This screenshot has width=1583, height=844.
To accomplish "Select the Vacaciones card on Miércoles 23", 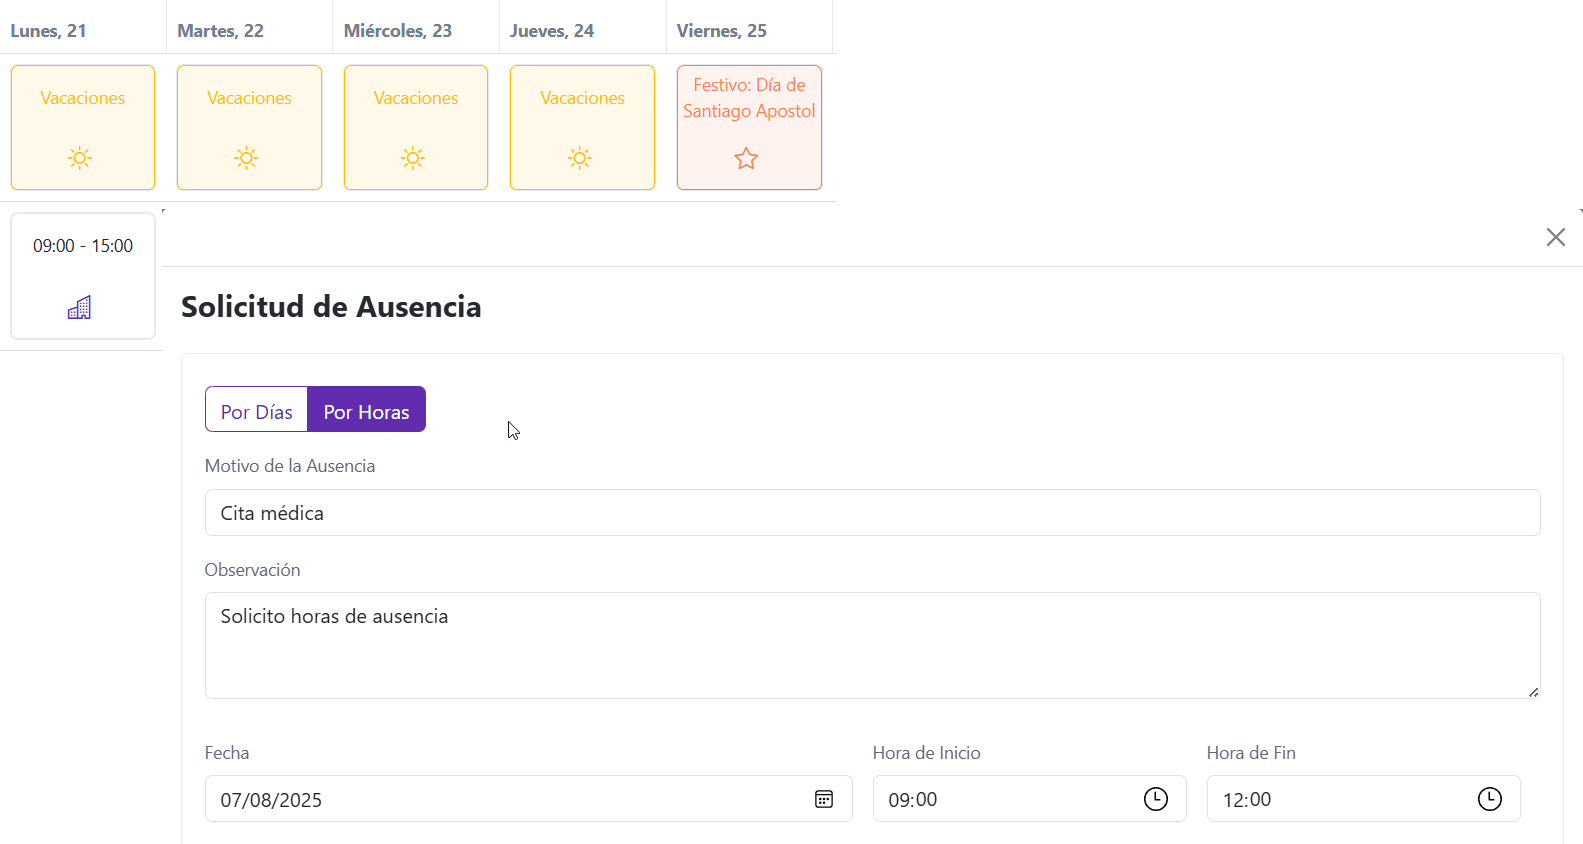I will pos(416,127).
